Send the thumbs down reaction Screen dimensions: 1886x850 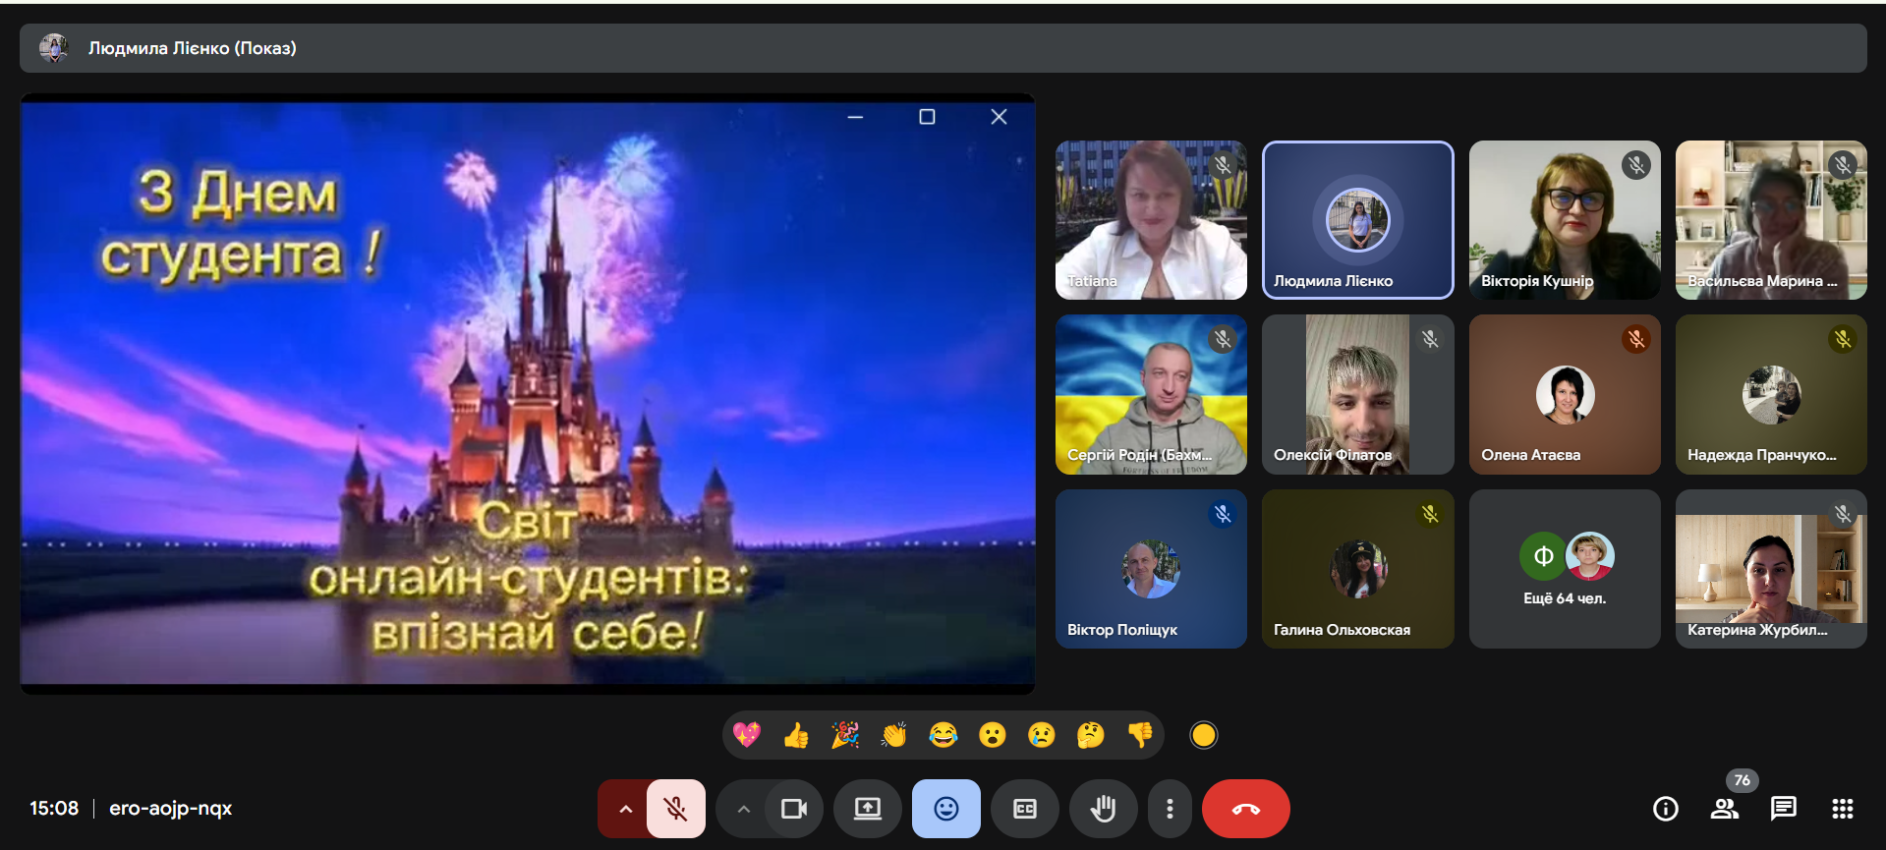click(1139, 735)
